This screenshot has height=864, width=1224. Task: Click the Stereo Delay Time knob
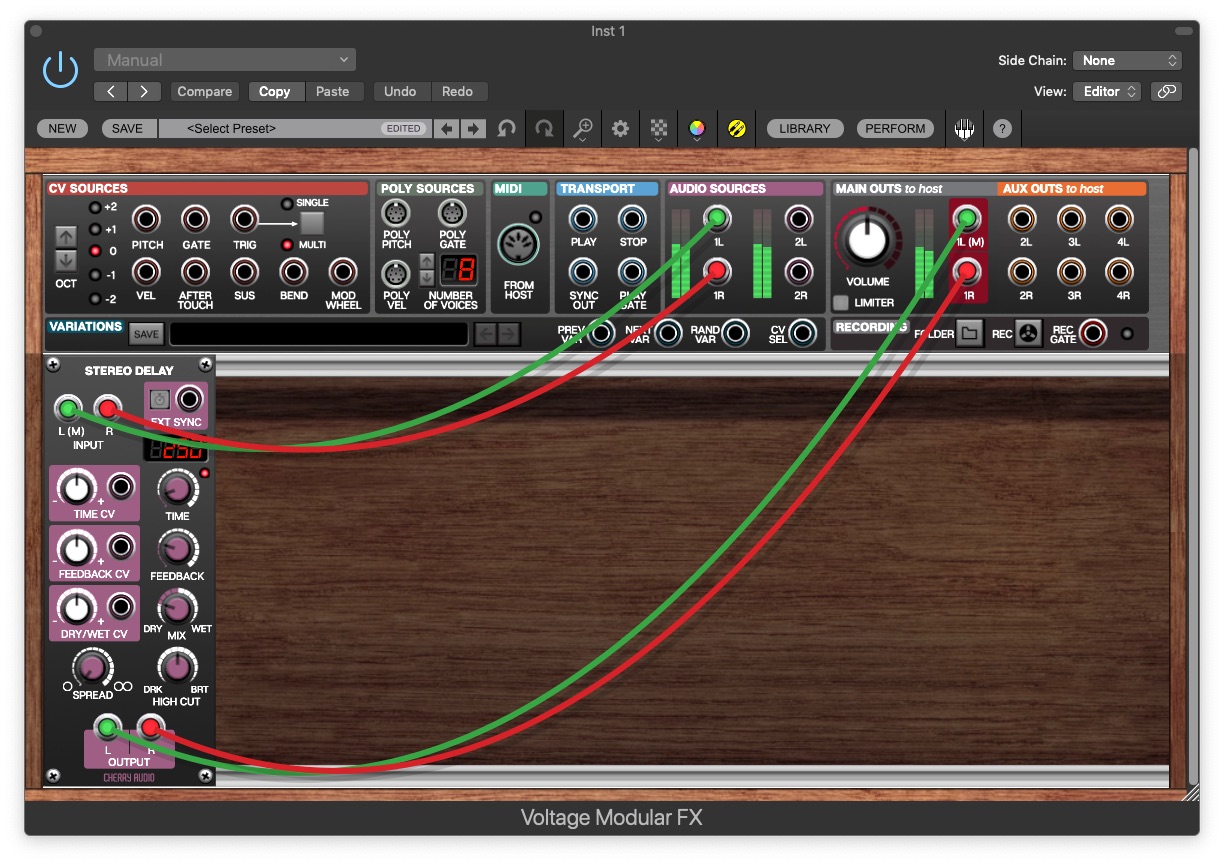[x=177, y=490]
